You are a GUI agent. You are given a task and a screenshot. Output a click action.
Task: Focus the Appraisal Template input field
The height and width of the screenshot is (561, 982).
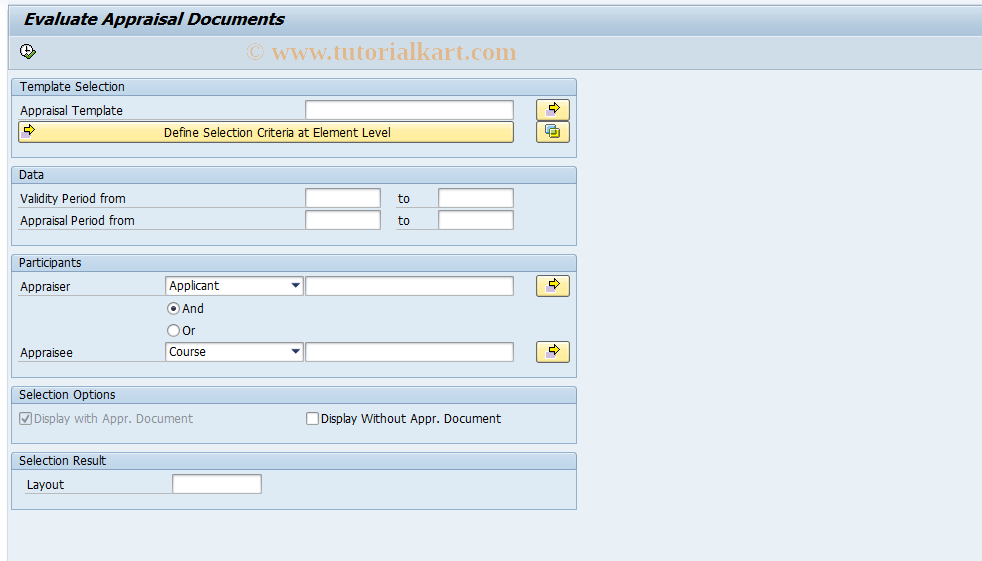click(x=410, y=110)
